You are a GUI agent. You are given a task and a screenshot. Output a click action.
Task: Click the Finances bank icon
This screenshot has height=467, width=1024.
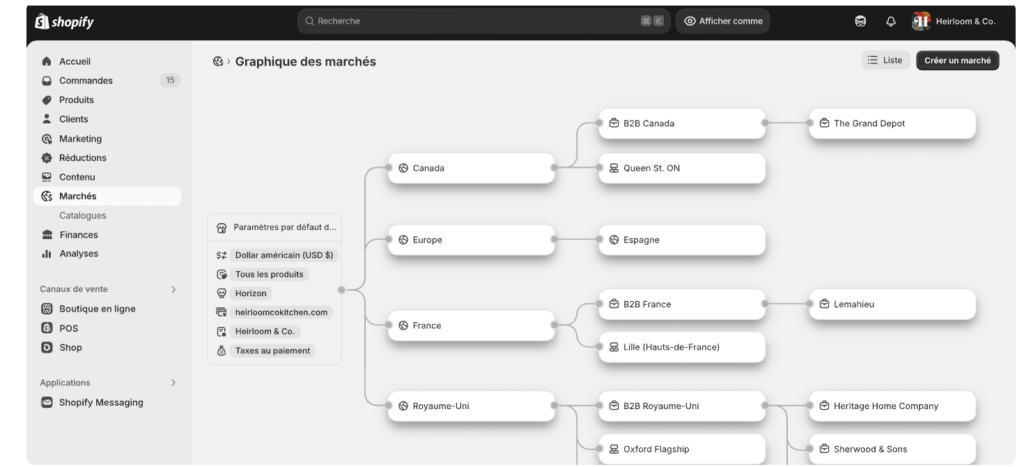tap(46, 234)
